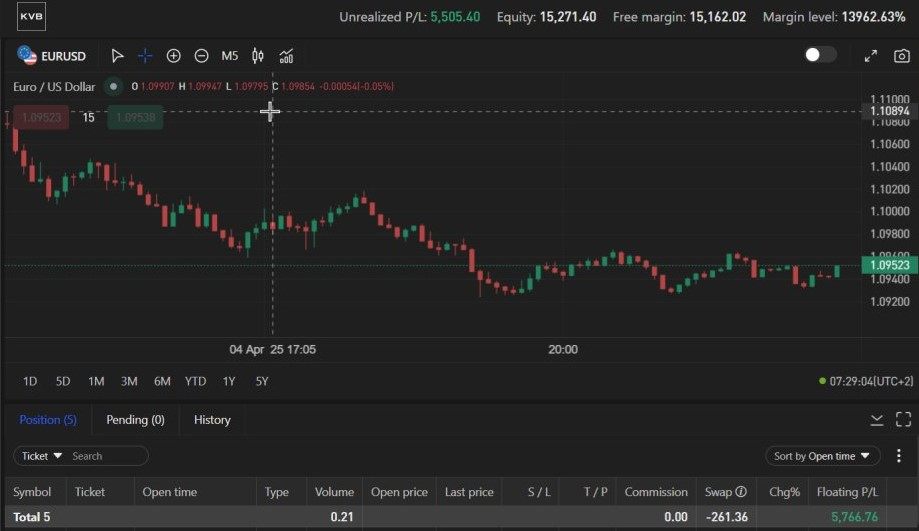Change the candlestick chart type
The image size is (919, 531).
click(258, 56)
